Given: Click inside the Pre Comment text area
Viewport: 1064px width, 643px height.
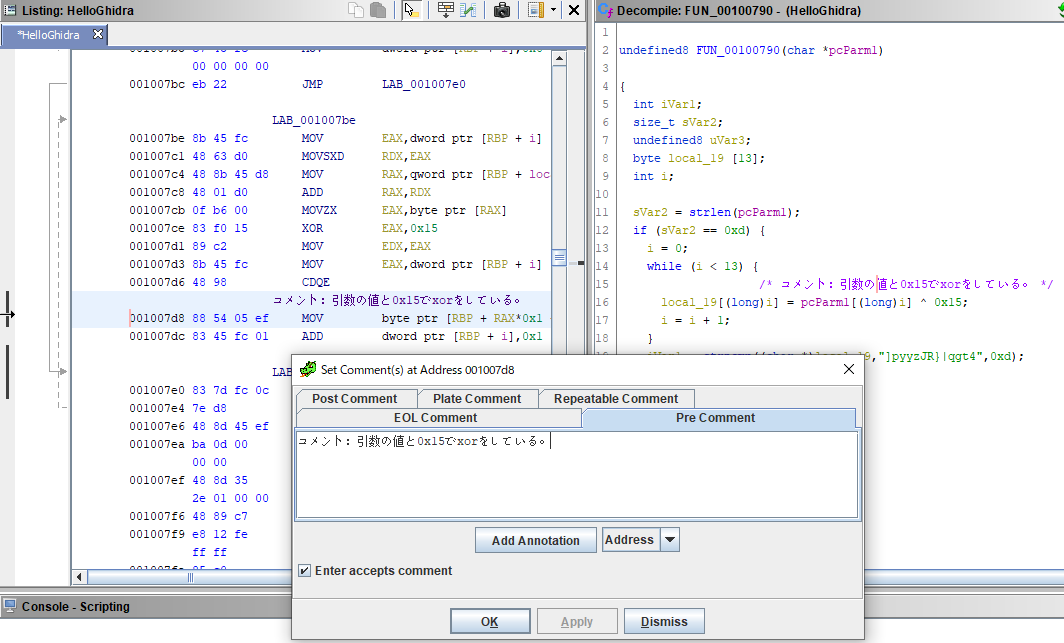Looking at the screenshot, I should click(575, 480).
